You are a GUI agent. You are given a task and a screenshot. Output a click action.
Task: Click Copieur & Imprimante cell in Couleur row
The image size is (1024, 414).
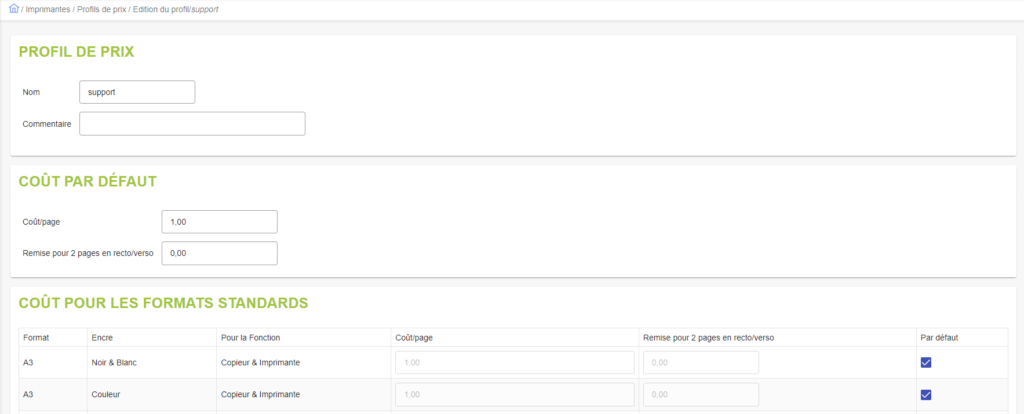(261, 395)
